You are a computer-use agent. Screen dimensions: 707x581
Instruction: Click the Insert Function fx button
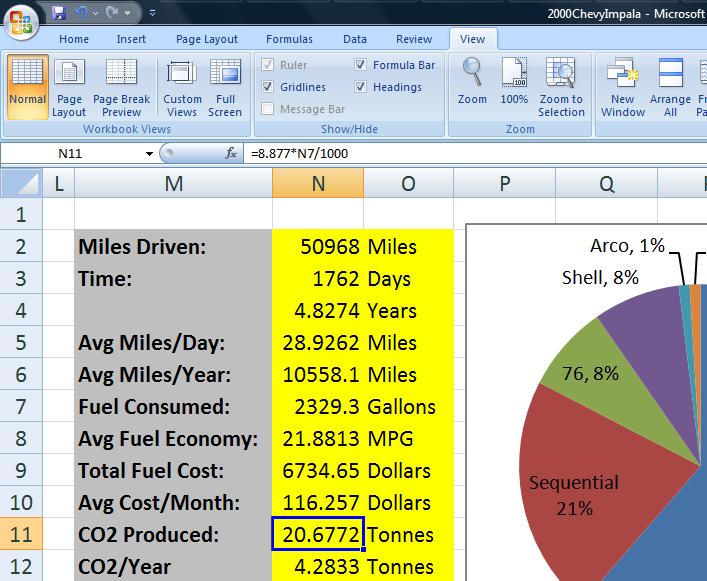[230, 154]
